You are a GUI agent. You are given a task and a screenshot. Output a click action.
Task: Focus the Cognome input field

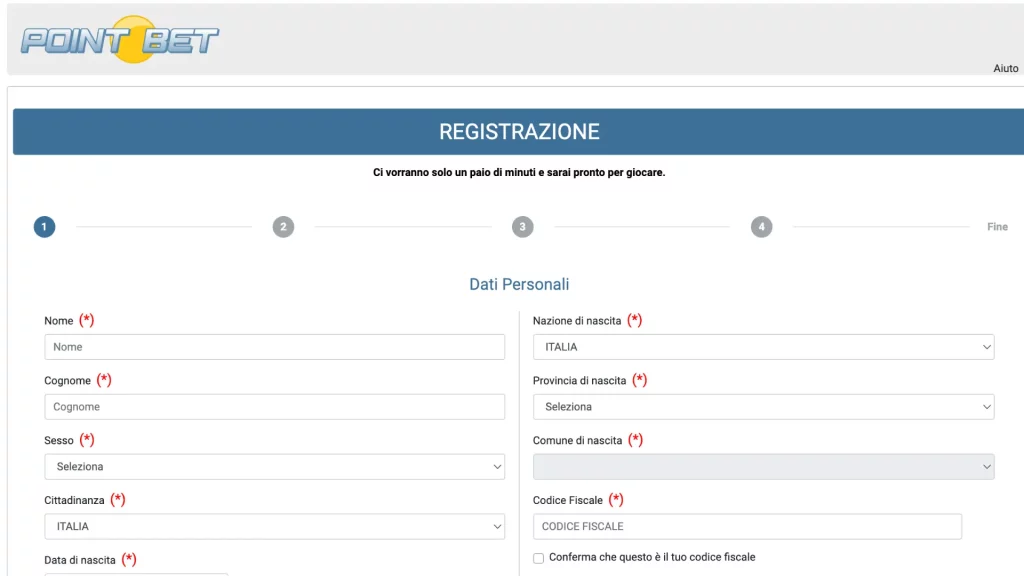click(x=274, y=407)
